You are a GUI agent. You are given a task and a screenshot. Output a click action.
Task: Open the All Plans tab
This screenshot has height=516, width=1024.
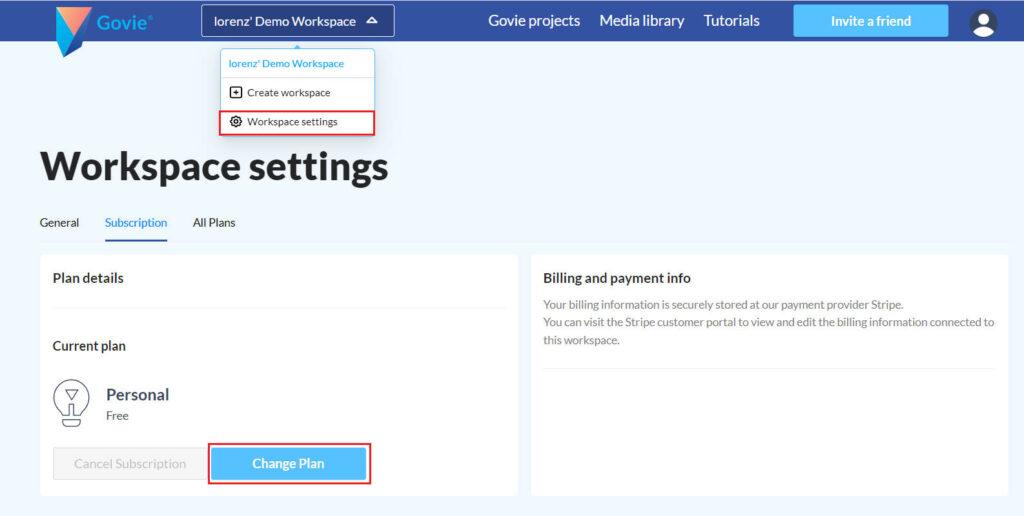point(214,223)
